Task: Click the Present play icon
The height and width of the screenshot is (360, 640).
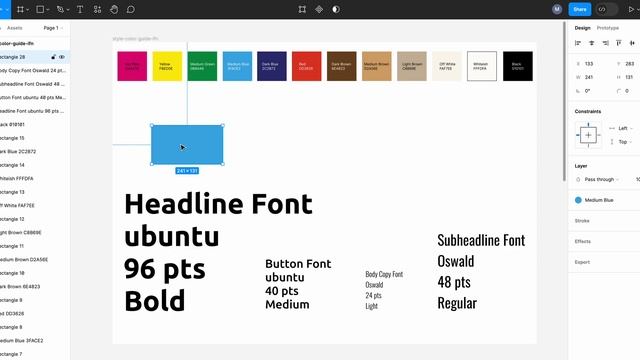Action: 631,9
